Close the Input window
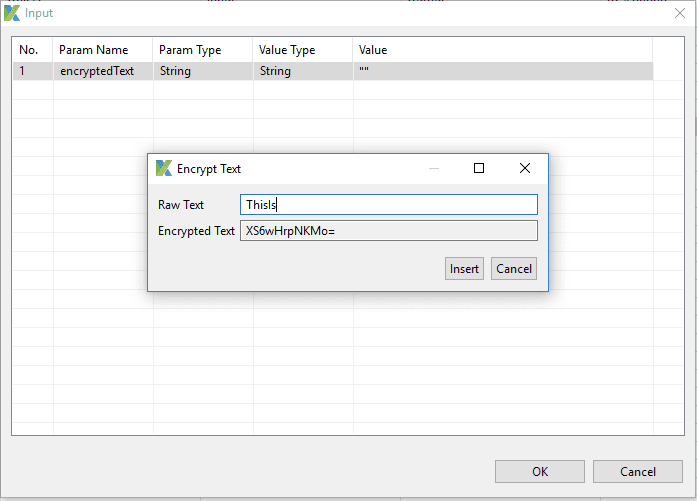This screenshot has height=501, width=697. [680, 13]
